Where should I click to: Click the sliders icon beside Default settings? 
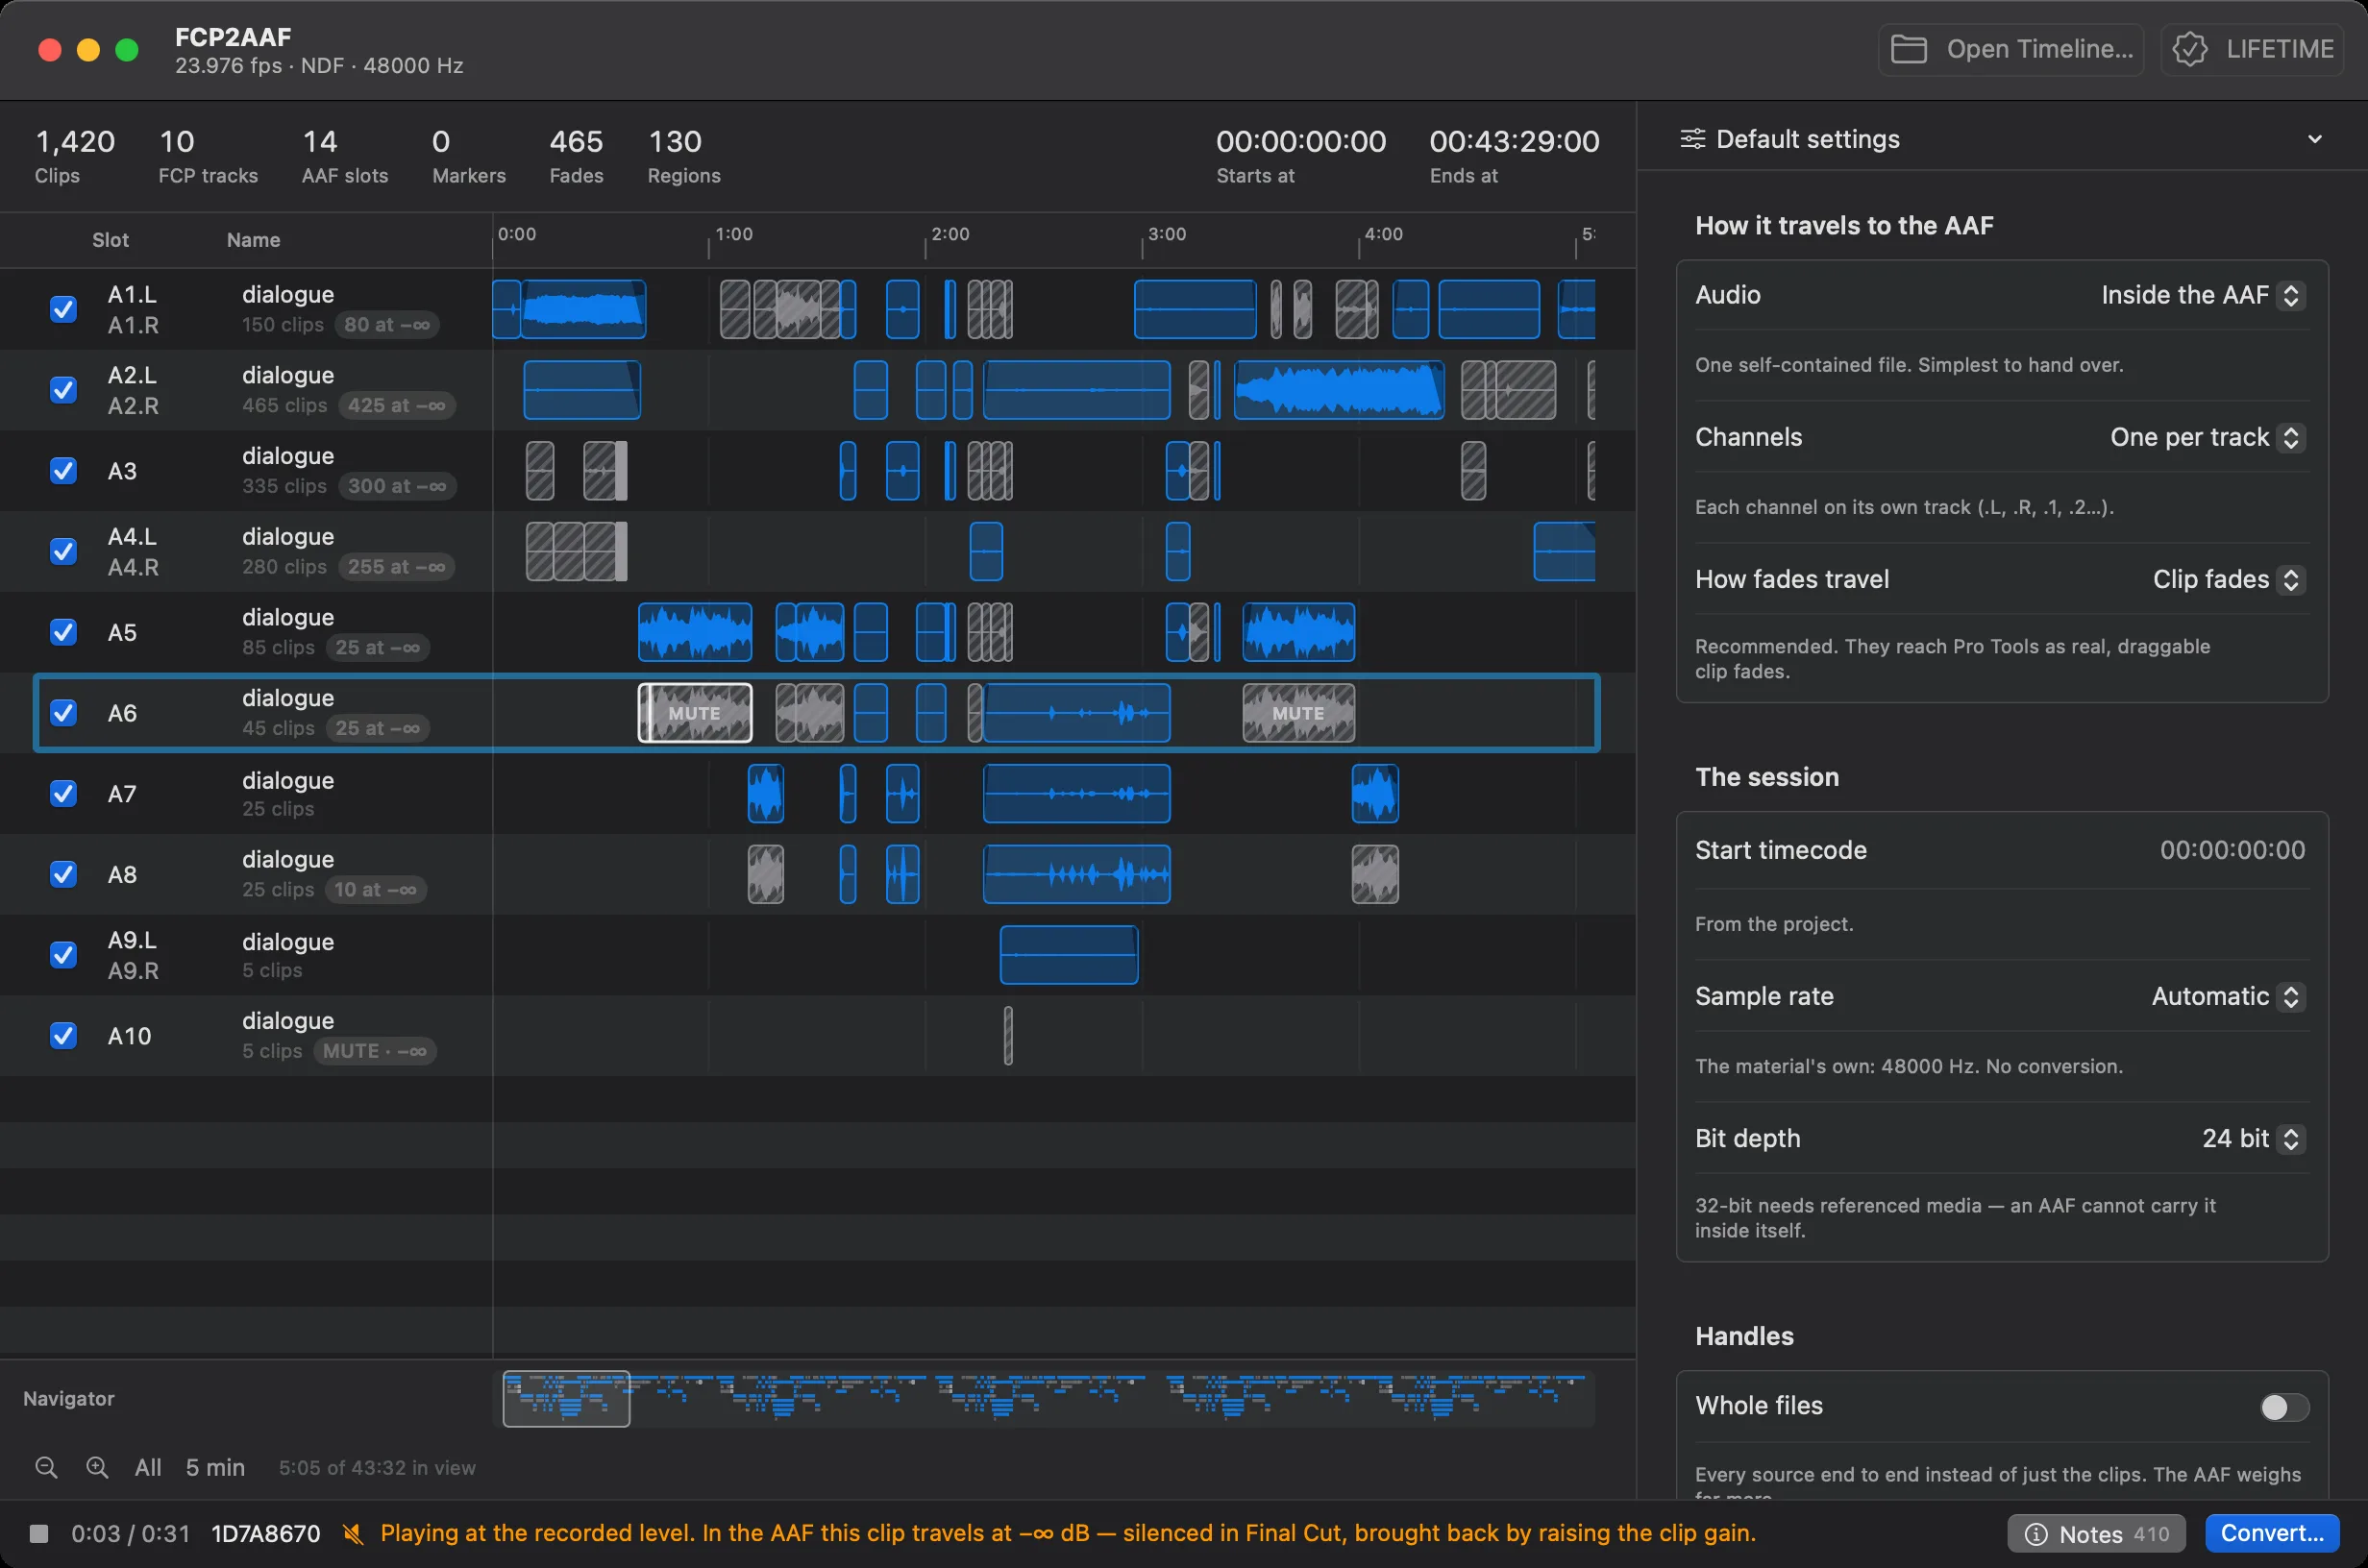point(1692,139)
